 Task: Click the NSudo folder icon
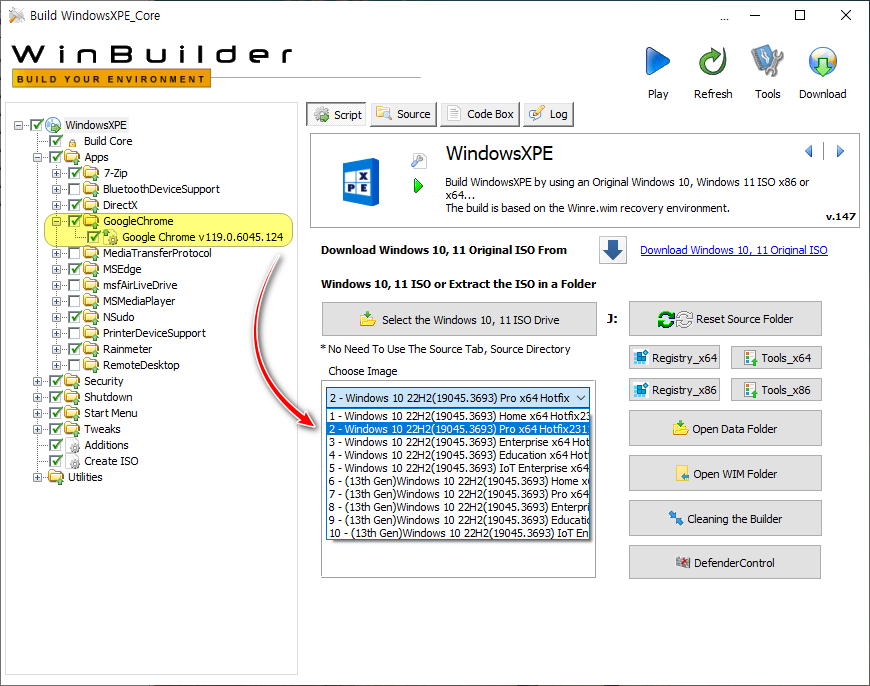click(x=91, y=316)
